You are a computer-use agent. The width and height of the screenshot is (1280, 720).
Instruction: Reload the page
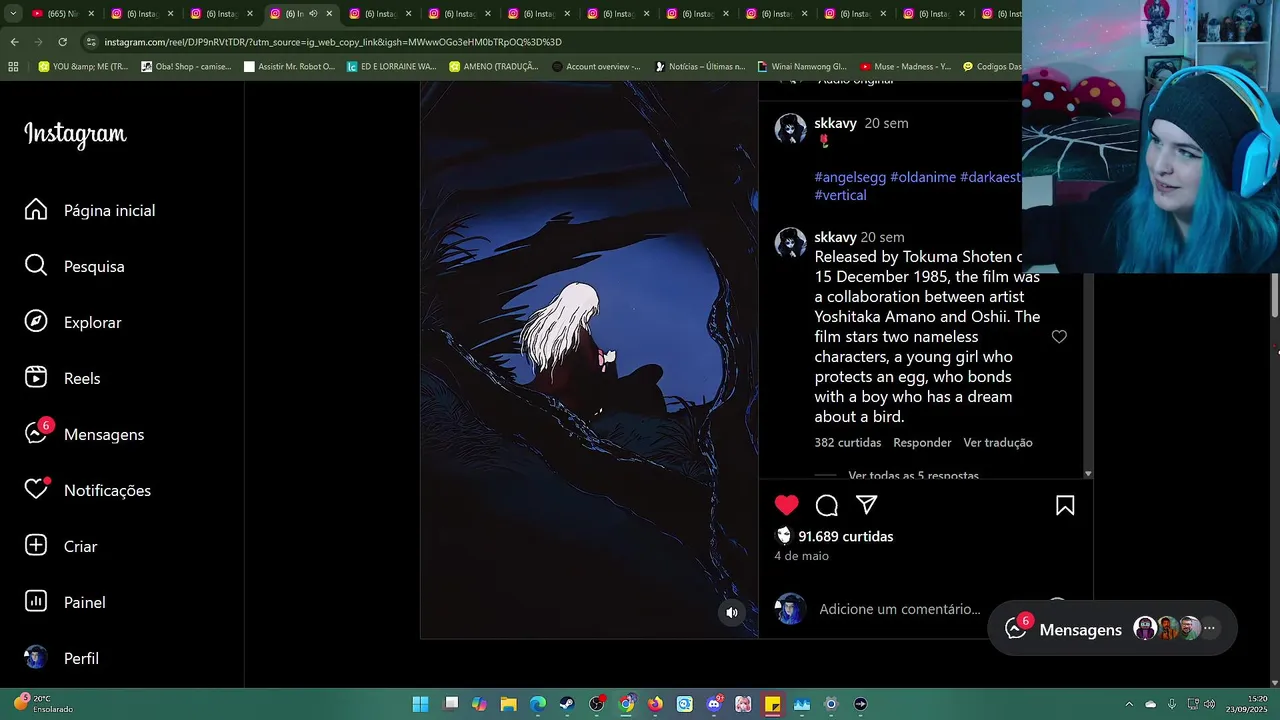click(62, 42)
